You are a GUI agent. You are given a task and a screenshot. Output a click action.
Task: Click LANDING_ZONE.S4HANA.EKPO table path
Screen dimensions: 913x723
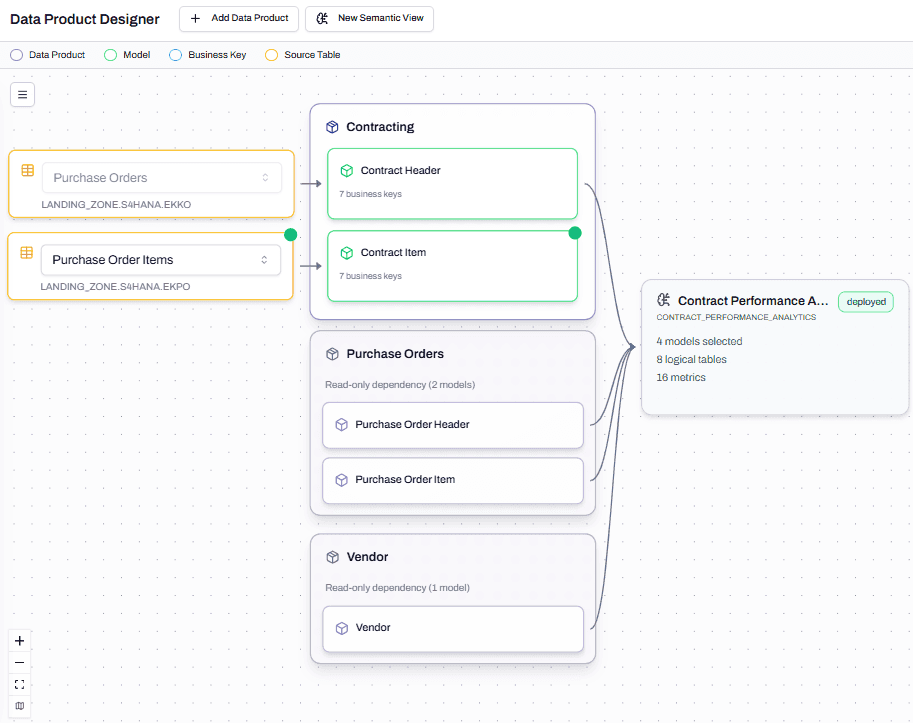pyautogui.click(x=115, y=287)
